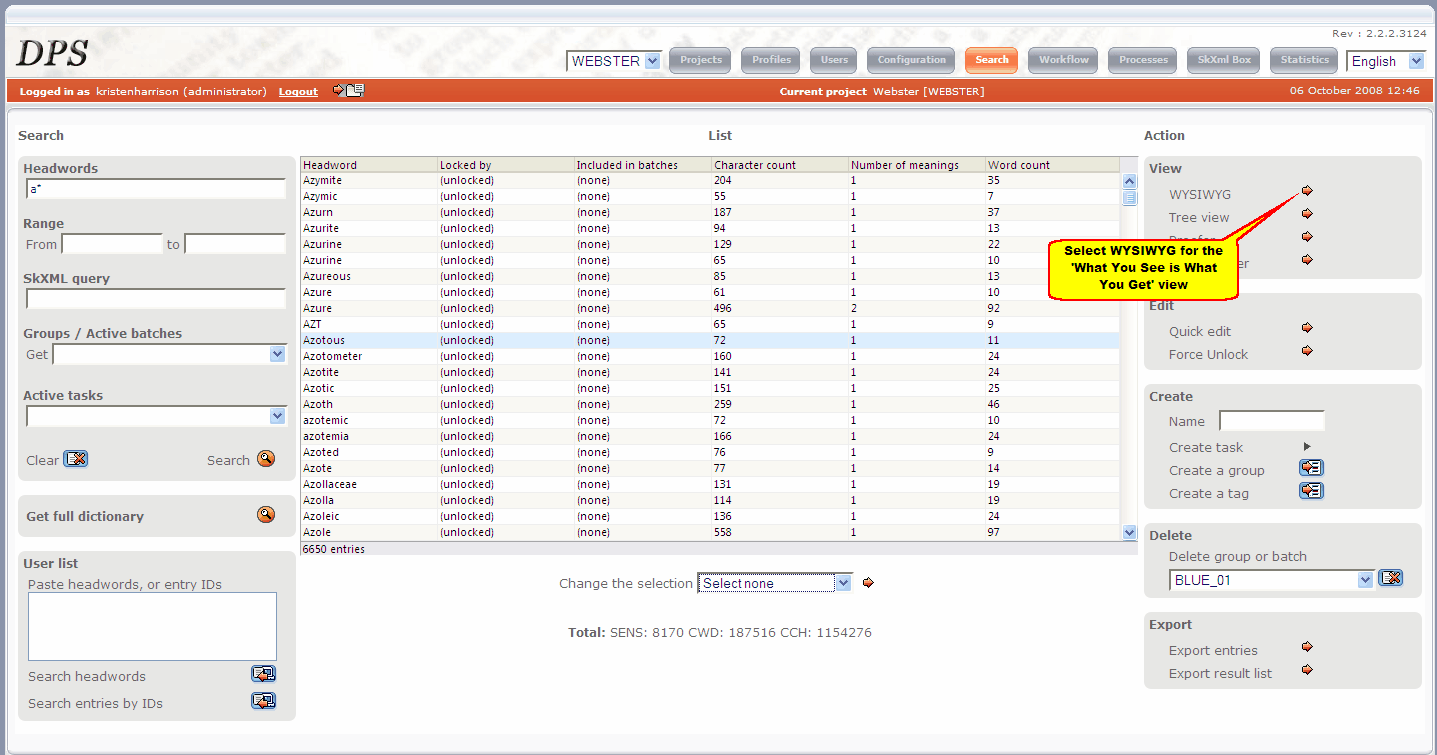Select the Azotous entry row

tap(710, 340)
